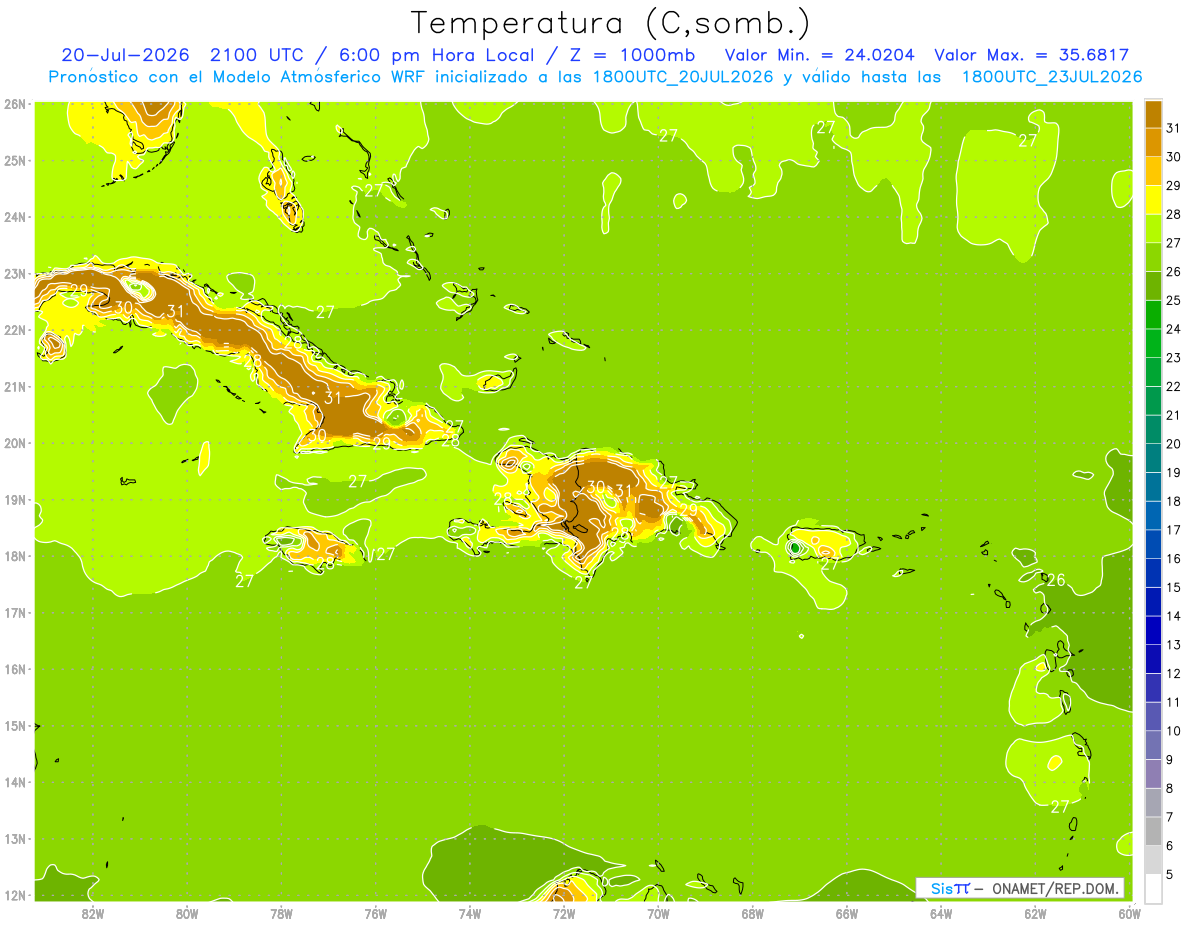Click the dark brown top swatch of color scale
This screenshot has width=1200, height=927.
coord(1153,114)
